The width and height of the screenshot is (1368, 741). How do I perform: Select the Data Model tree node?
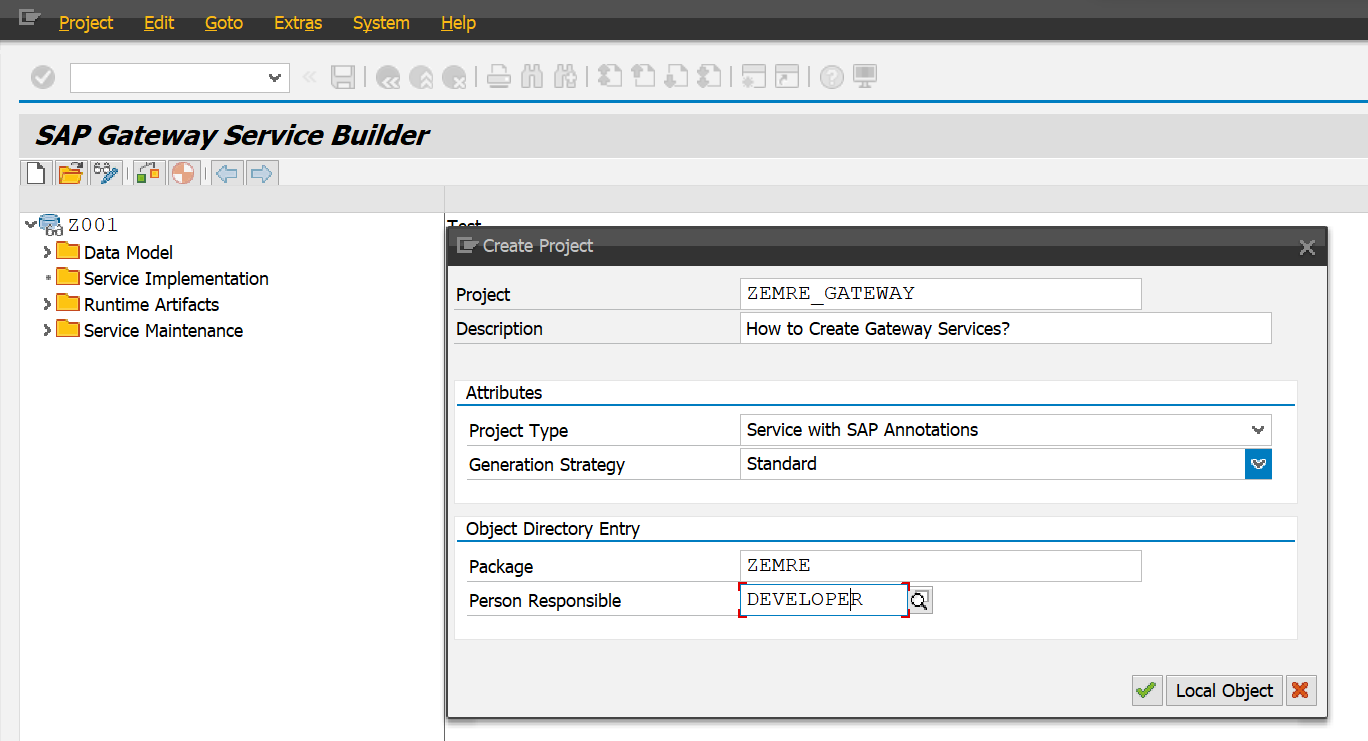128,252
